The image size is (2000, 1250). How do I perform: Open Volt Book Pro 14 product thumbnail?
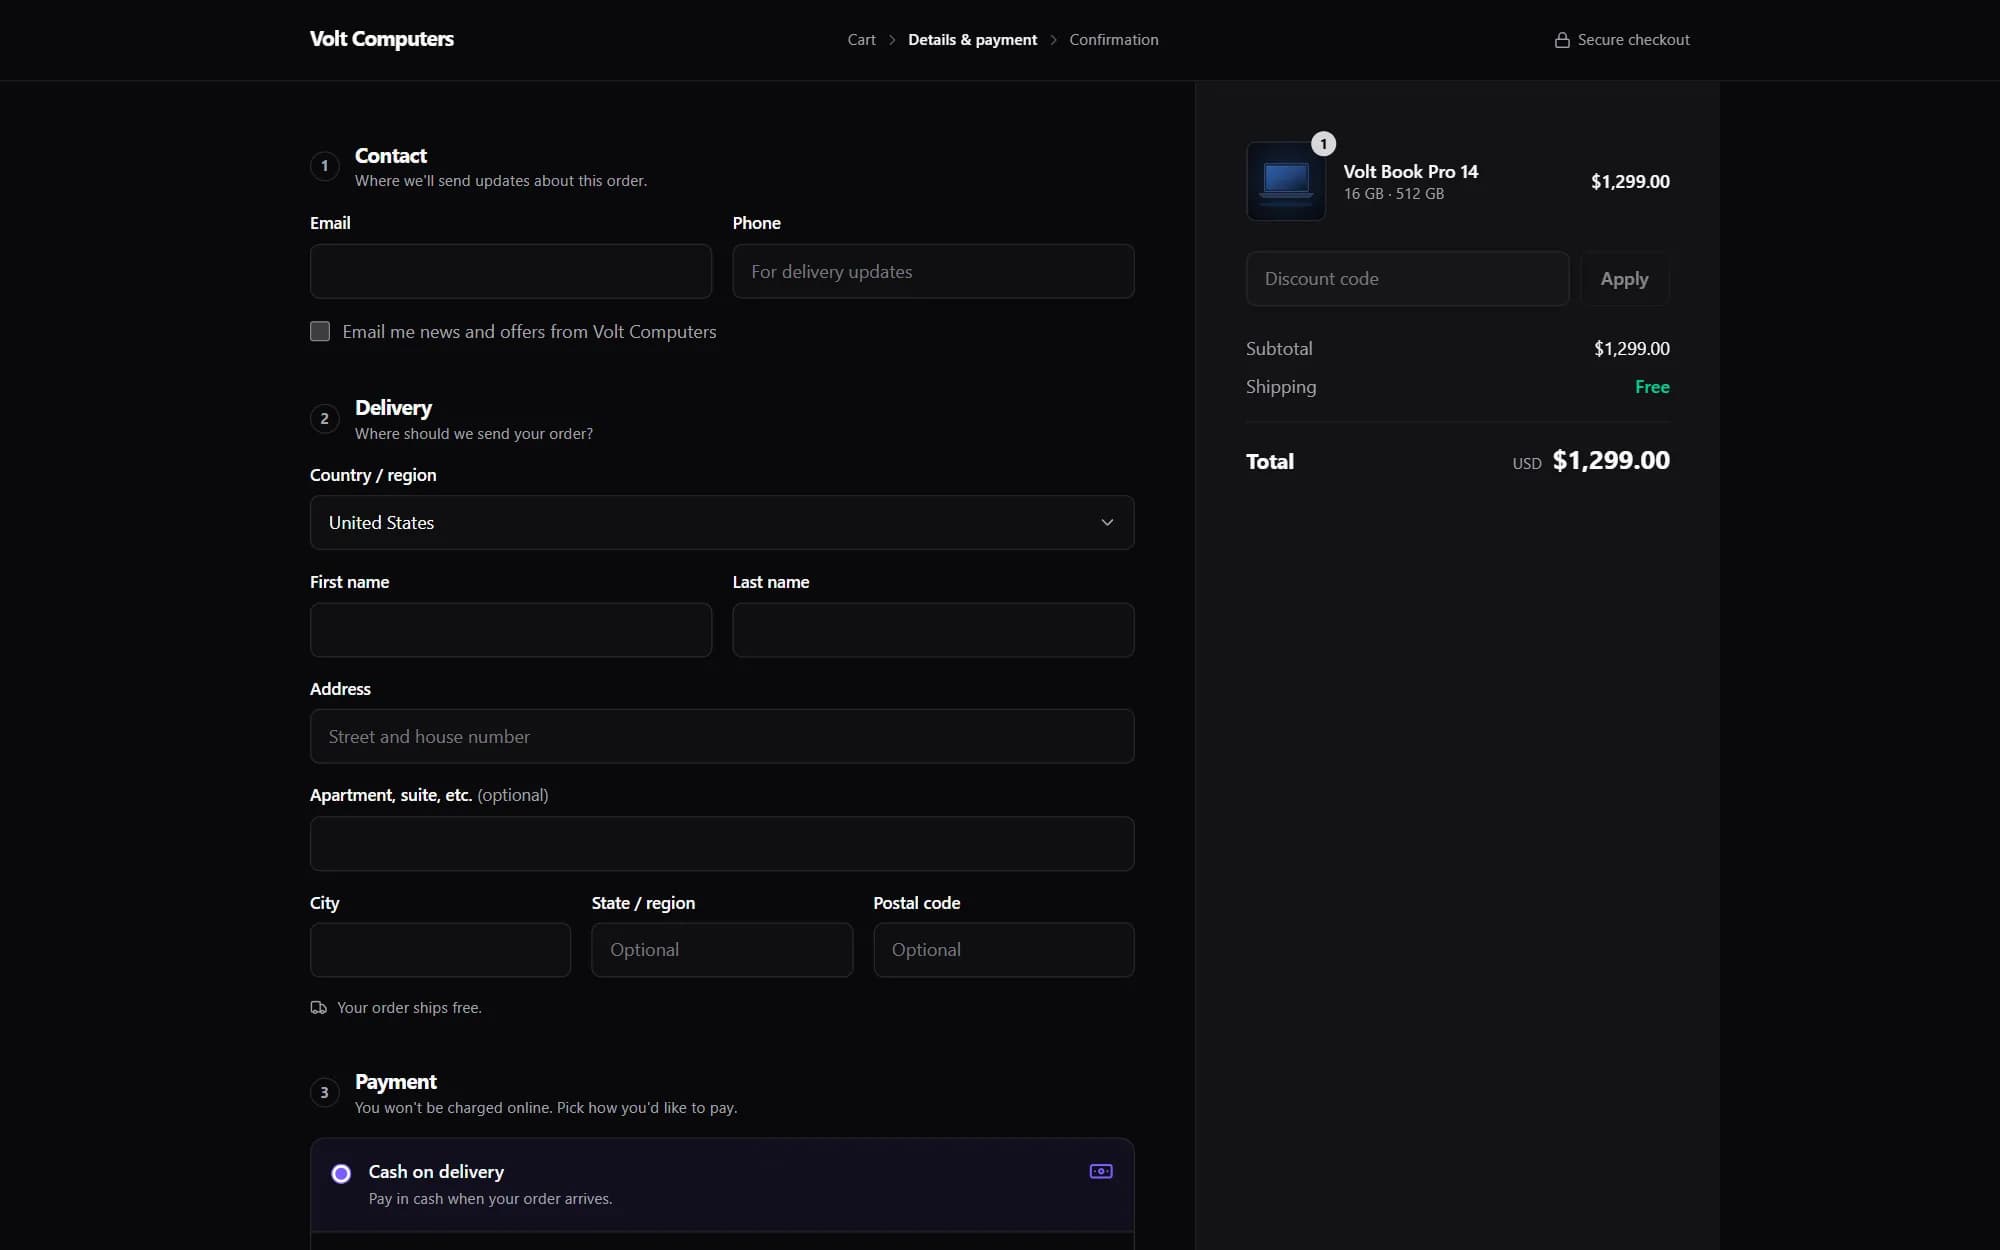(1286, 181)
